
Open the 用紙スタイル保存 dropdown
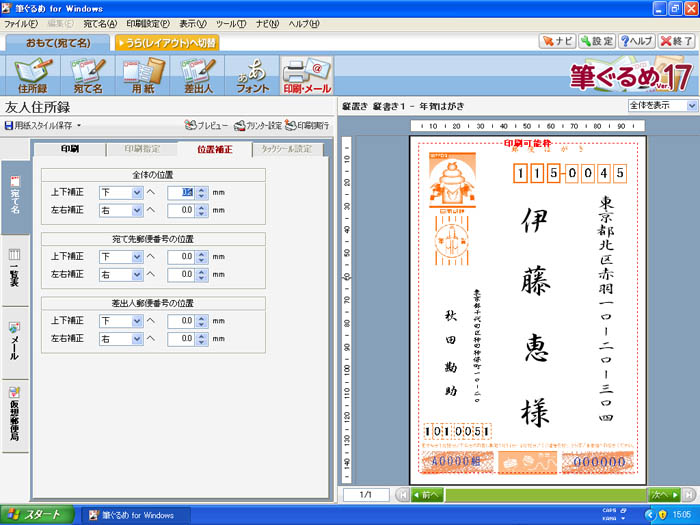pos(43,126)
